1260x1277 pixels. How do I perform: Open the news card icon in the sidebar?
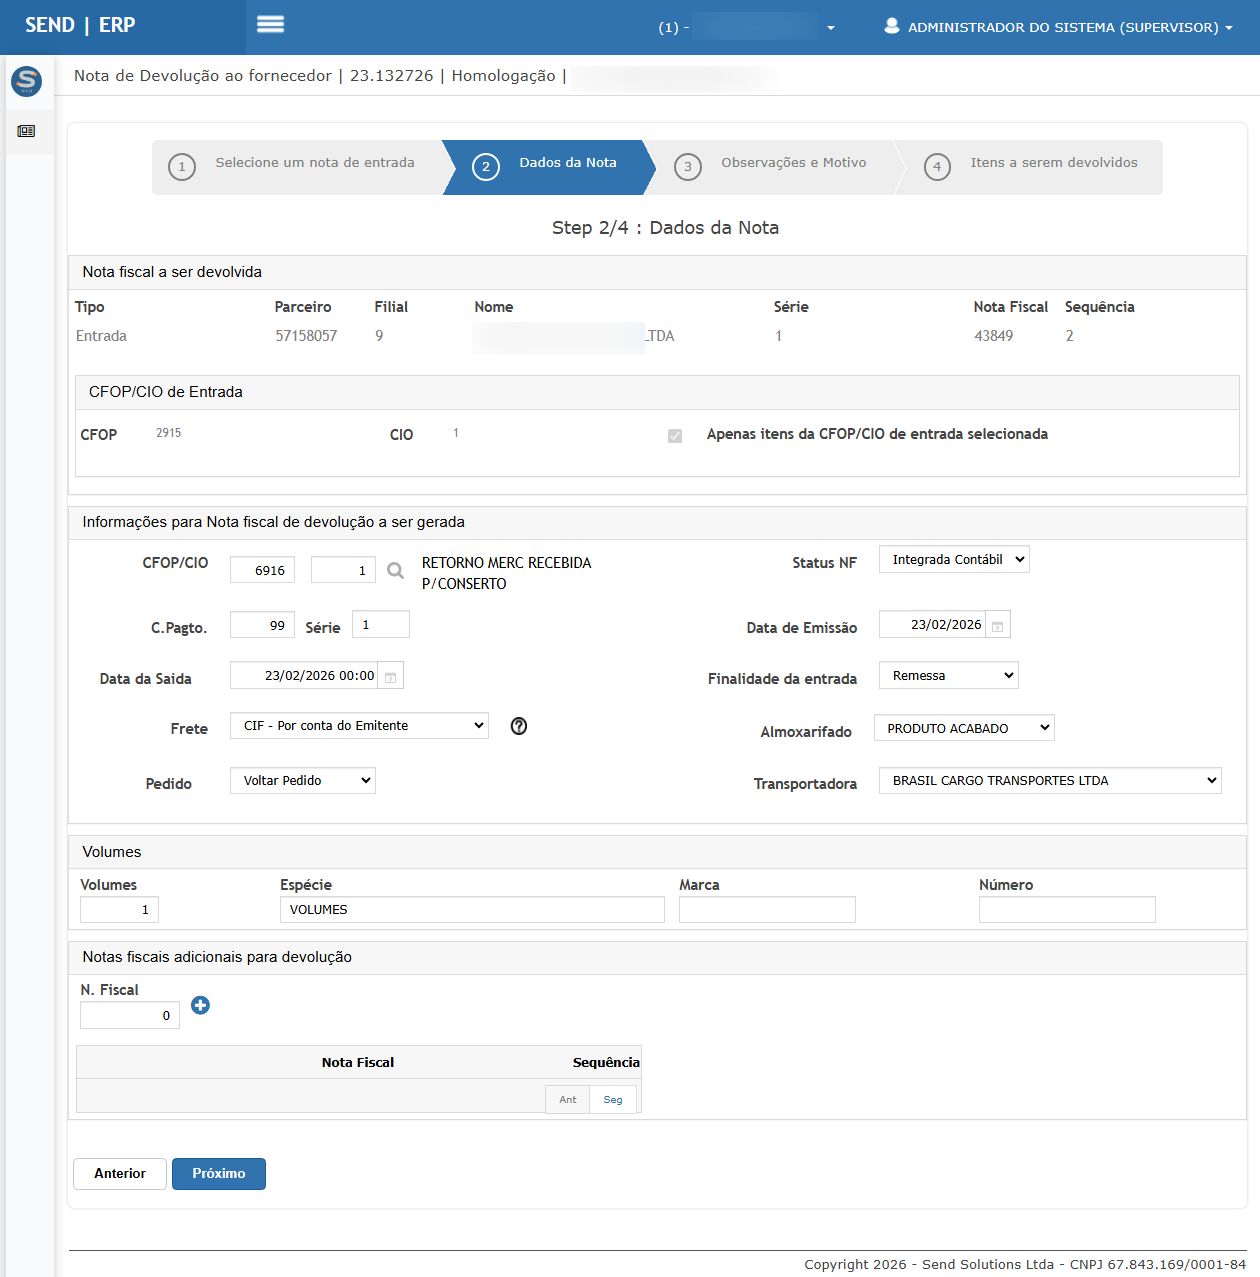tap(26, 131)
